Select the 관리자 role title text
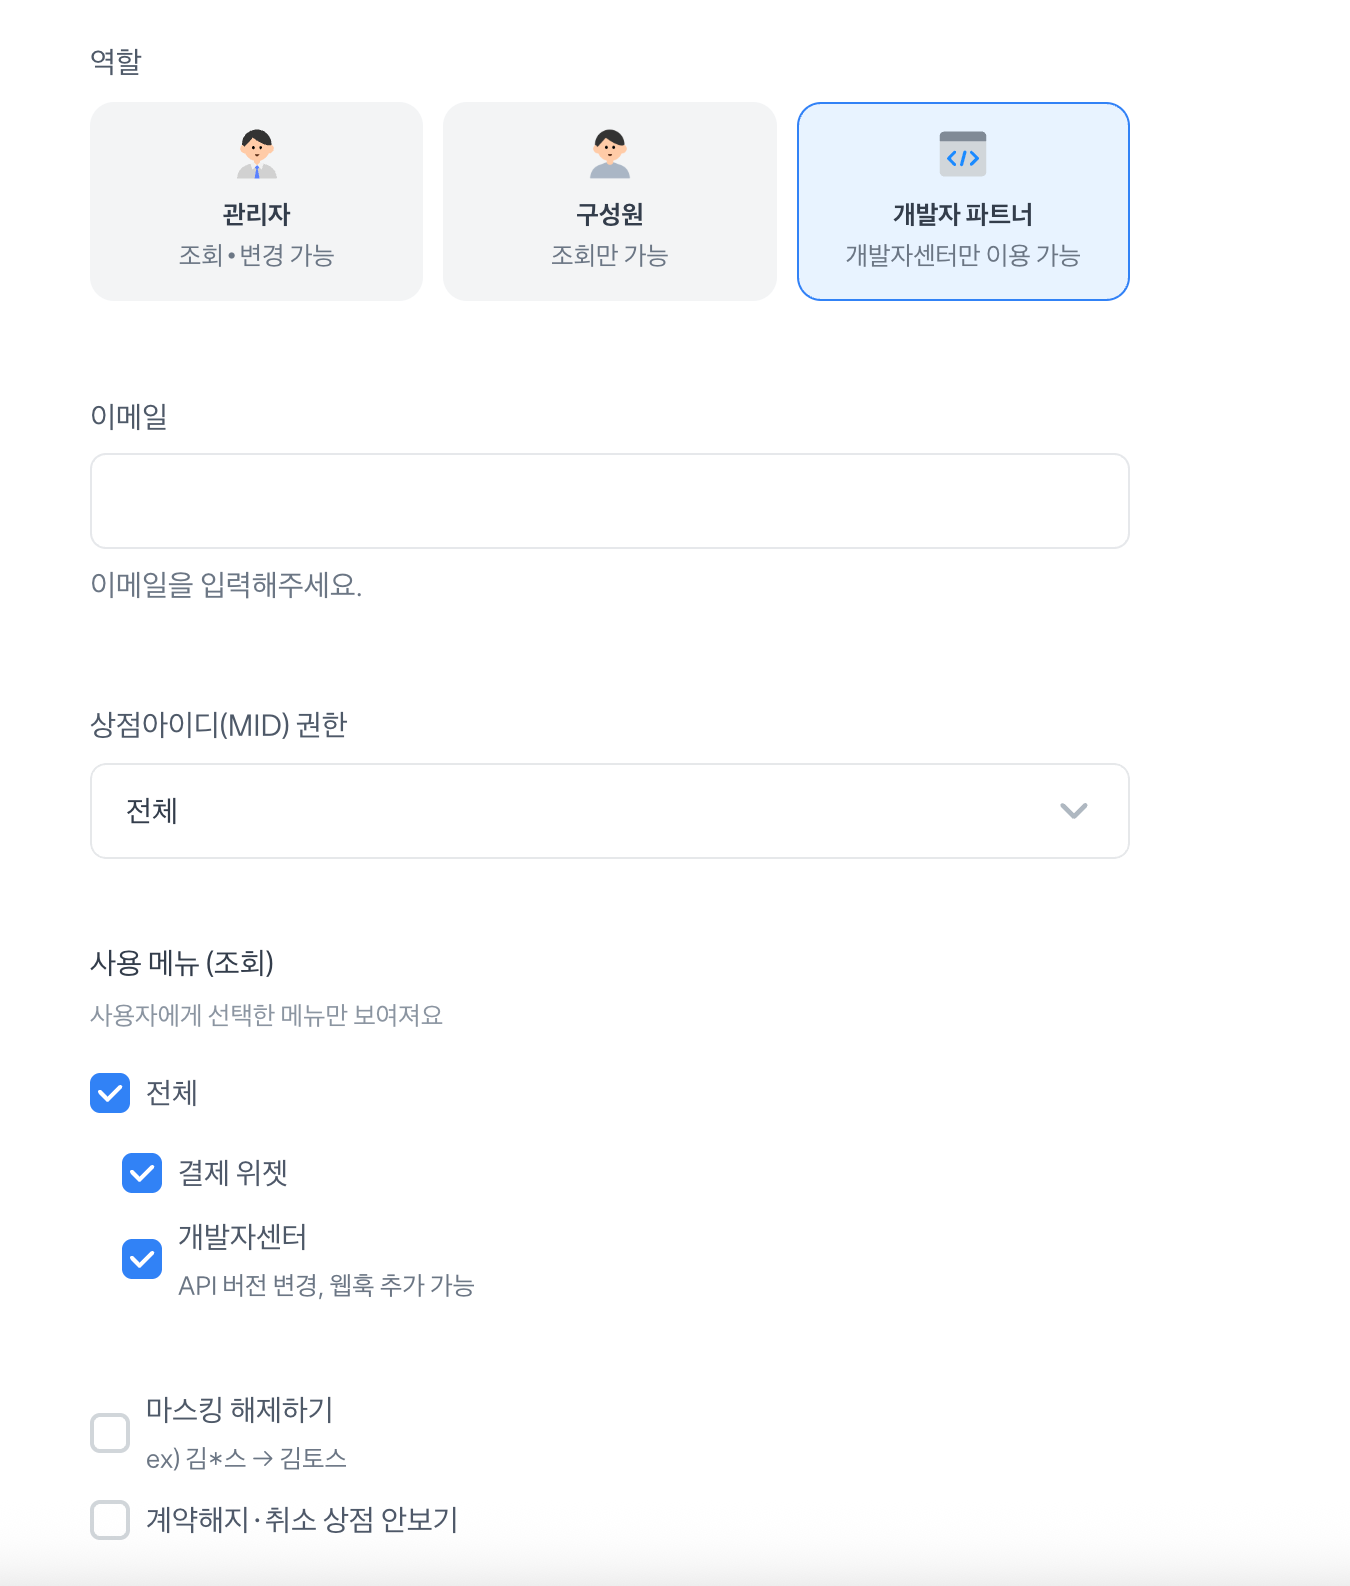1350x1586 pixels. click(x=257, y=214)
